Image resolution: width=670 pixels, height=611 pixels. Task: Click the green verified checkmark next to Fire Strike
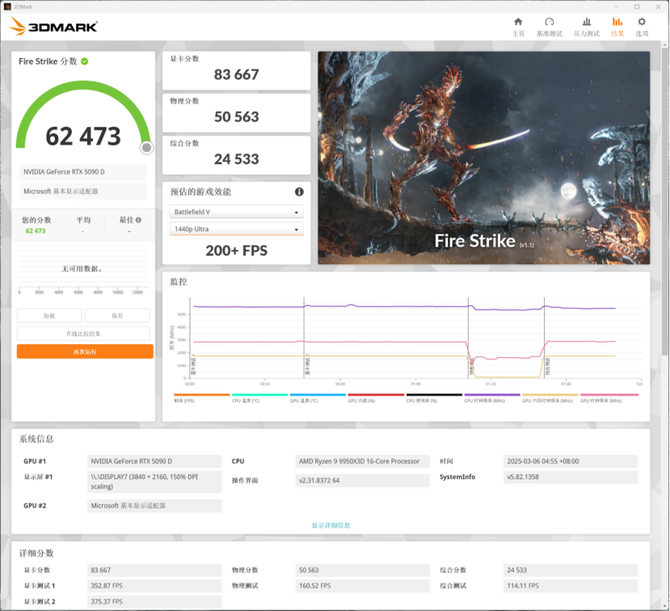(x=85, y=62)
